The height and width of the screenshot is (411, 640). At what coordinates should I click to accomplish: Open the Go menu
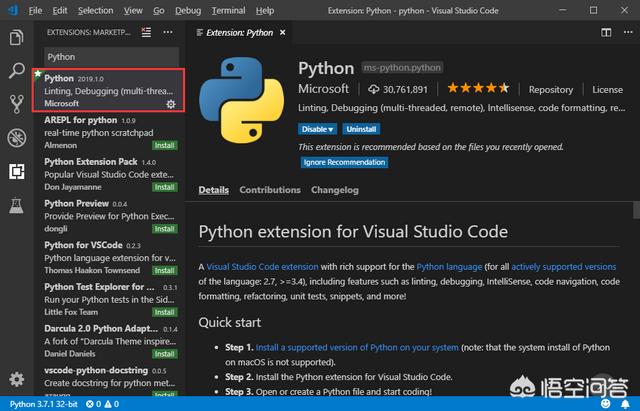pyautogui.click(x=158, y=10)
